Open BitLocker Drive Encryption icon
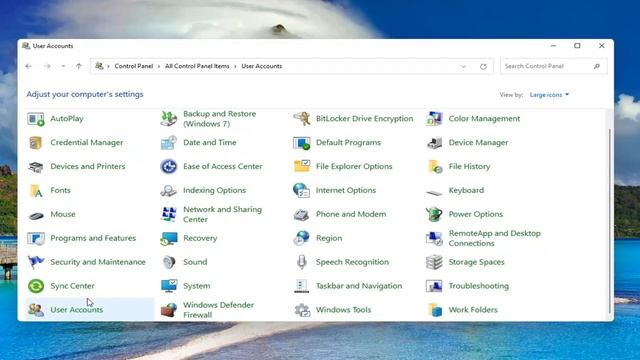 [x=302, y=119]
